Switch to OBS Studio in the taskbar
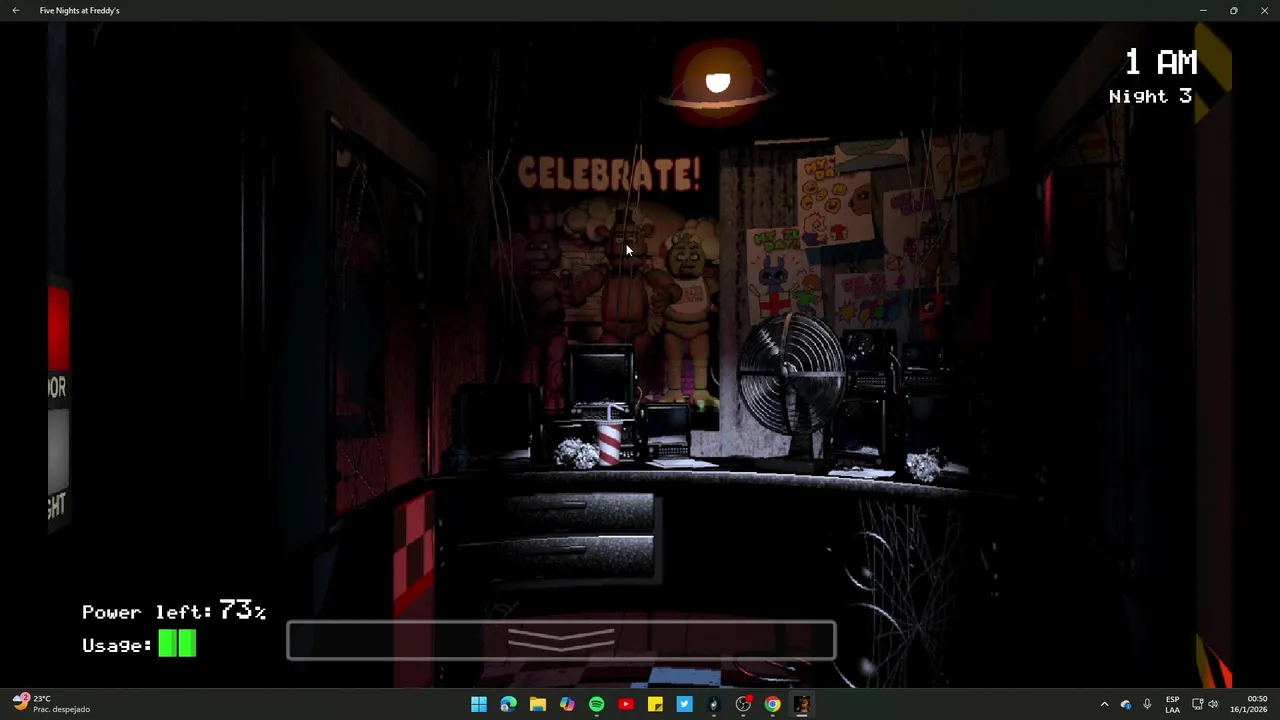Viewport: 1280px width, 720px height. tap(743, 705)
